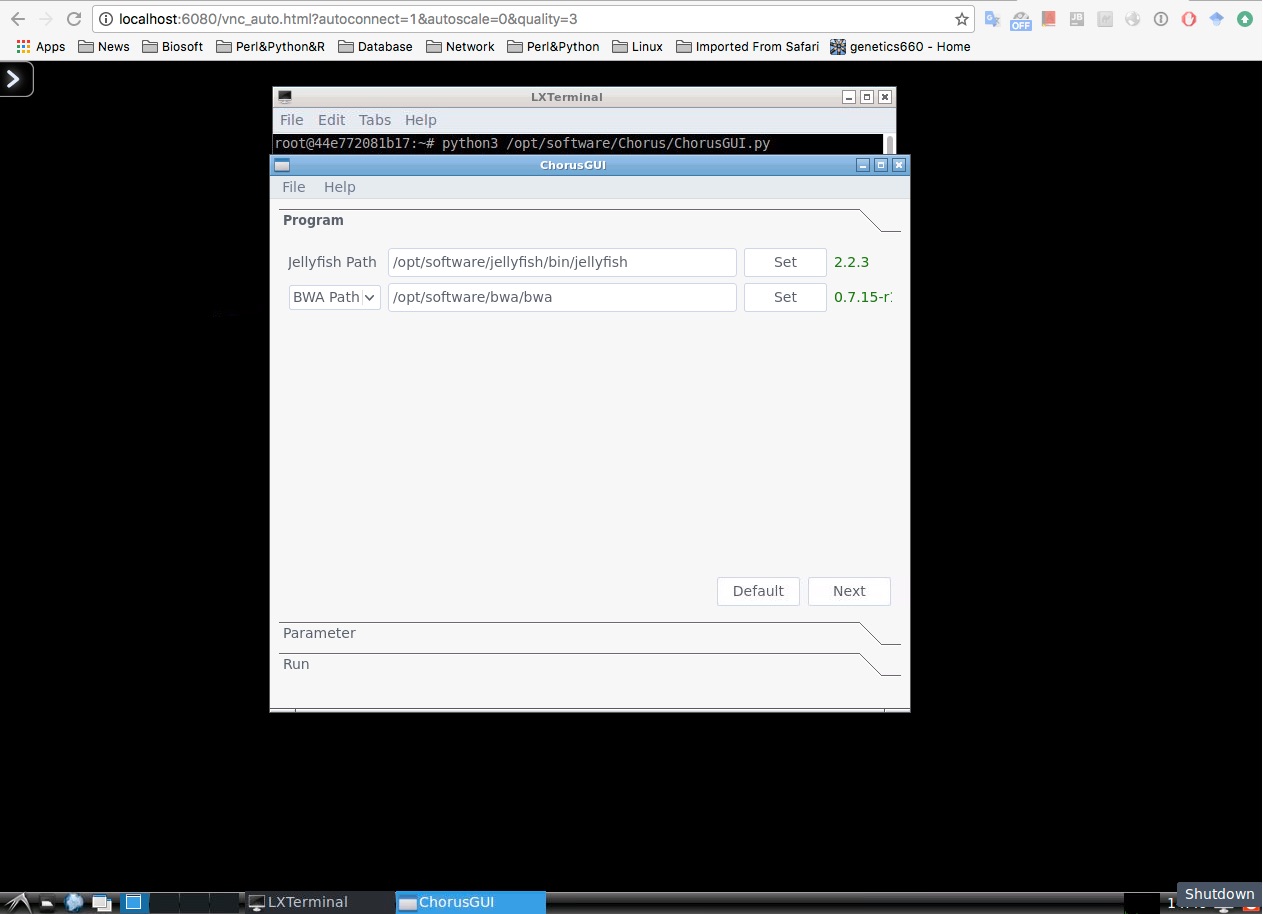Click the LXTerminal window icon
Image resolution: width=1263 pixels, height=914 pixels.
(285, 97)
